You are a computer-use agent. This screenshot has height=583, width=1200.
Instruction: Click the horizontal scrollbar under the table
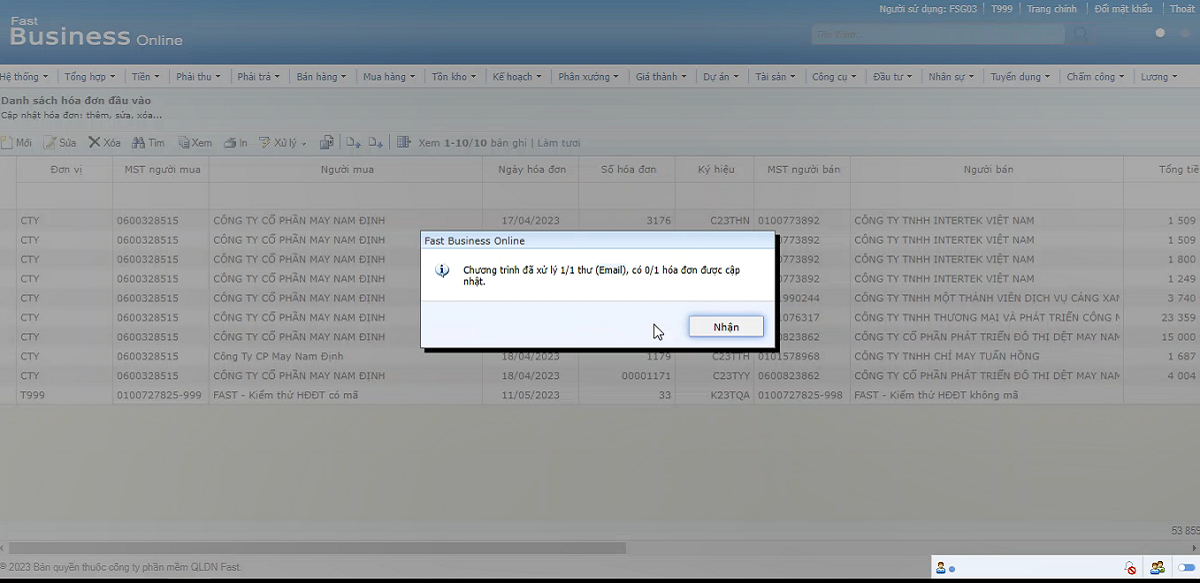tap(315, 548)
